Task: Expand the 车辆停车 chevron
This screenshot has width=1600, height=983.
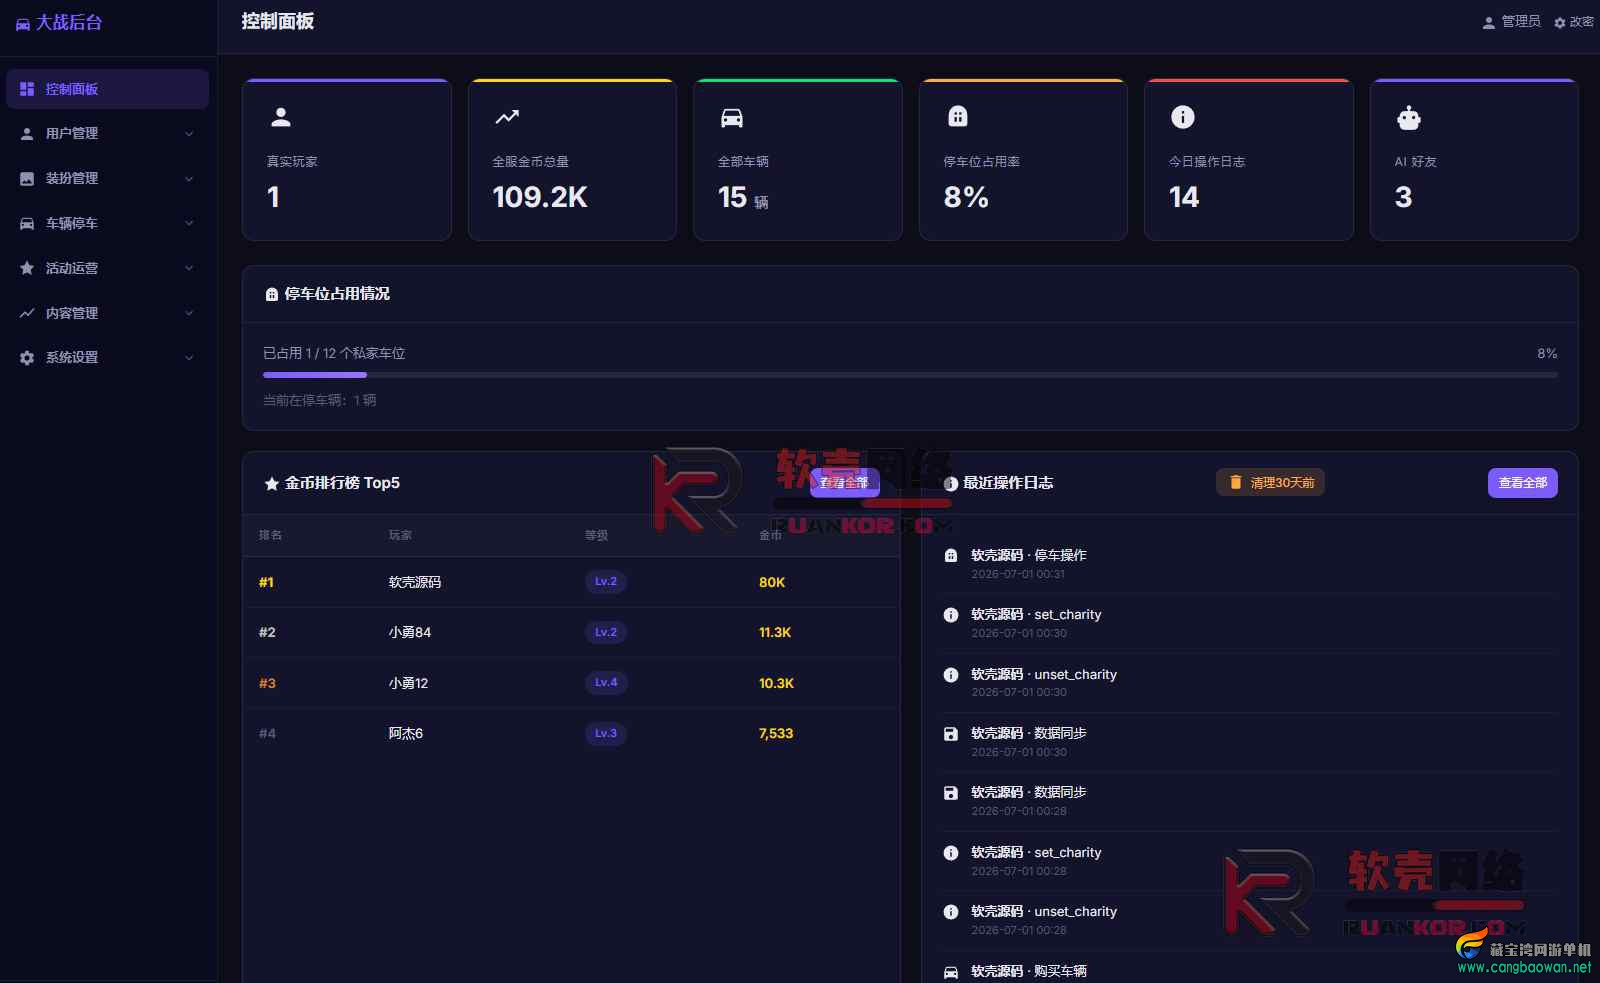Action: click(x=189, y=223)
